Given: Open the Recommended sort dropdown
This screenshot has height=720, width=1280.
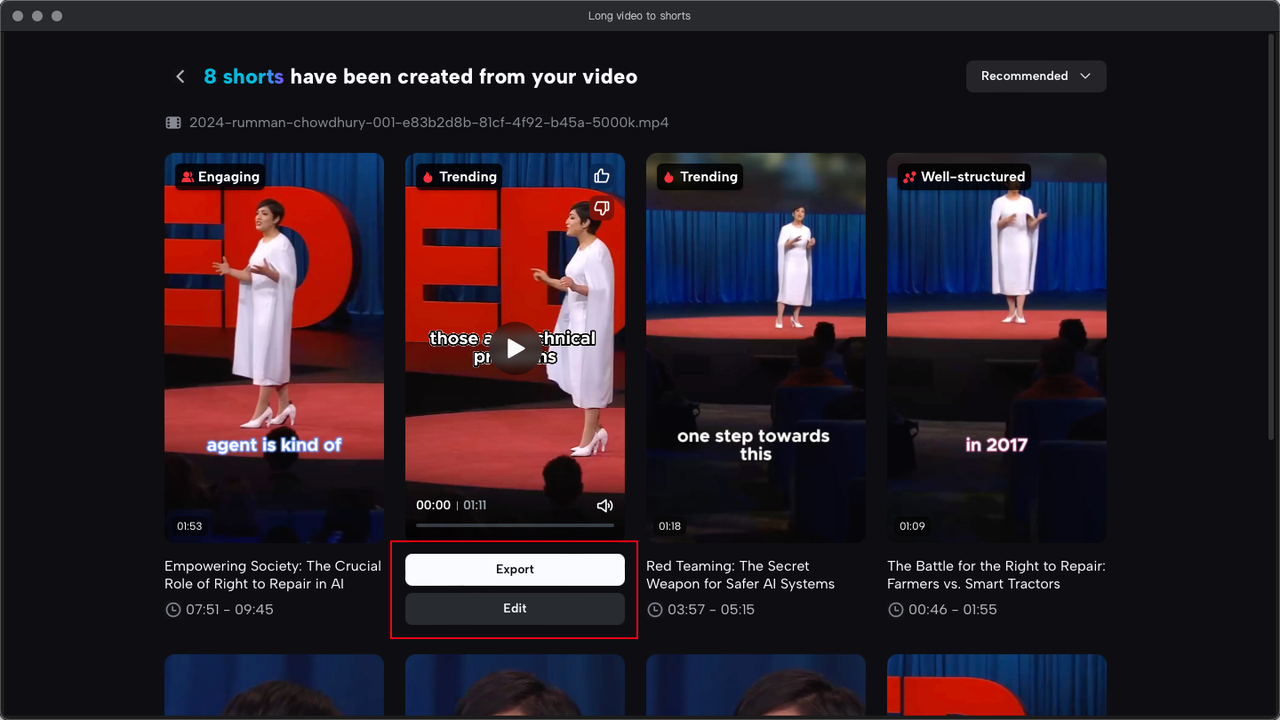Looking at the screenshot, I should click(x=1036, y=76).
